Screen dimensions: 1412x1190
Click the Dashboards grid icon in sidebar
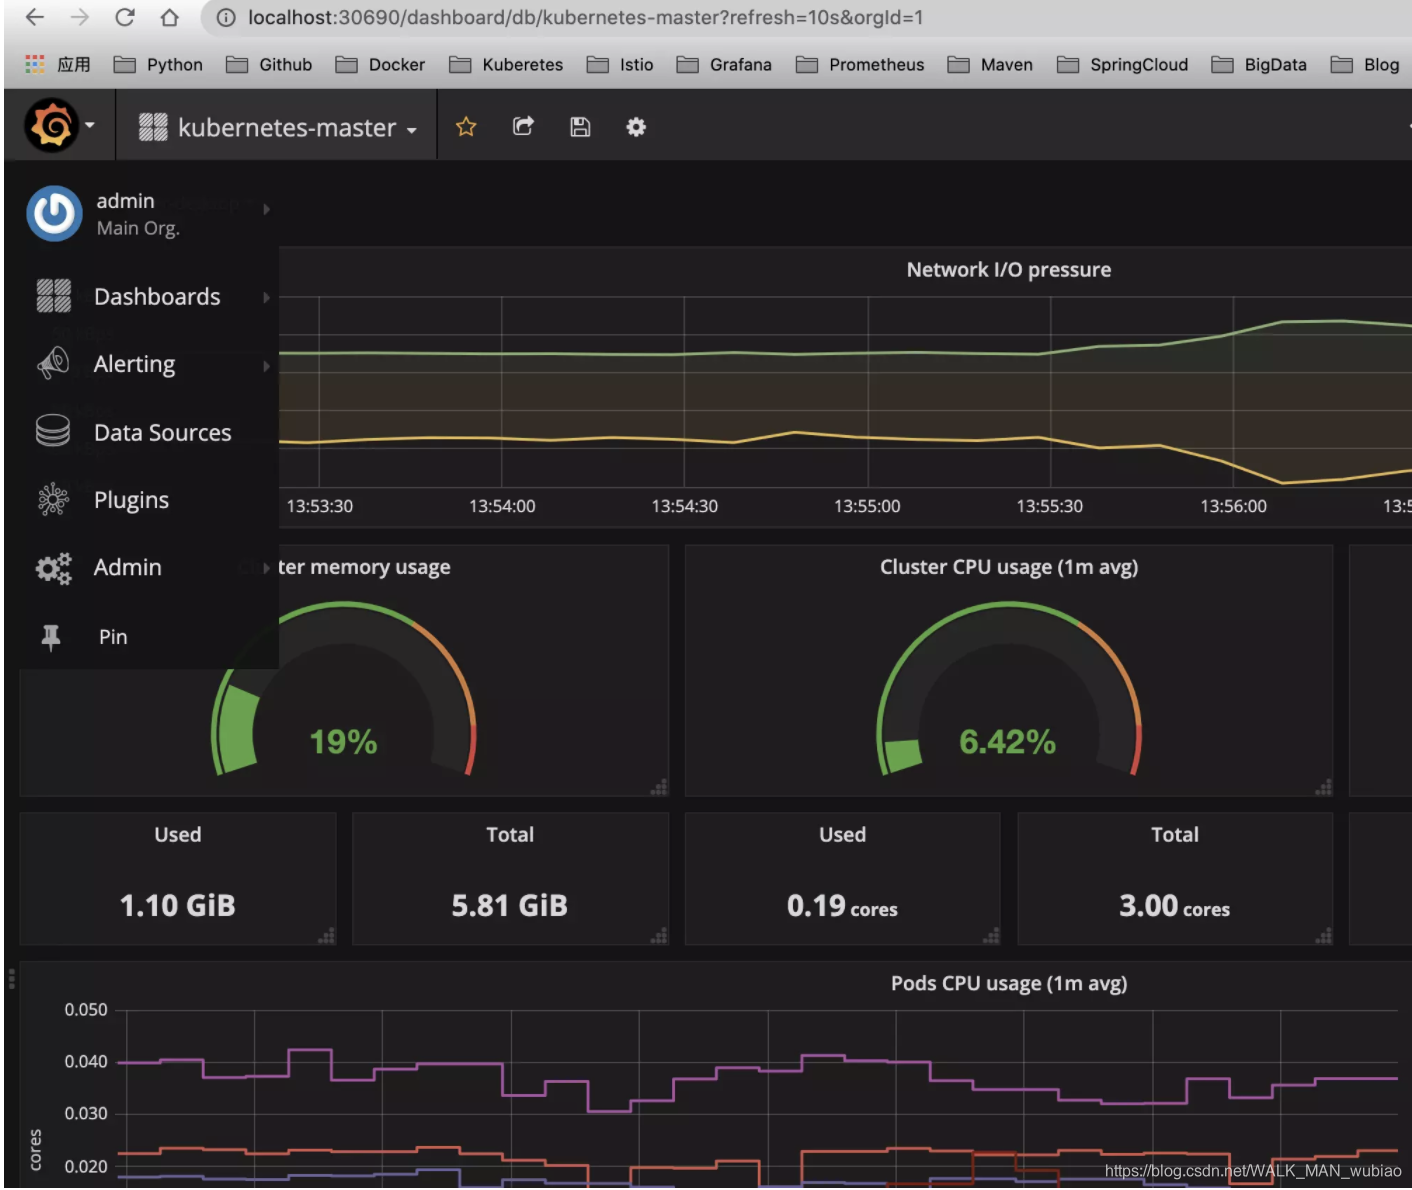(54, 296)
